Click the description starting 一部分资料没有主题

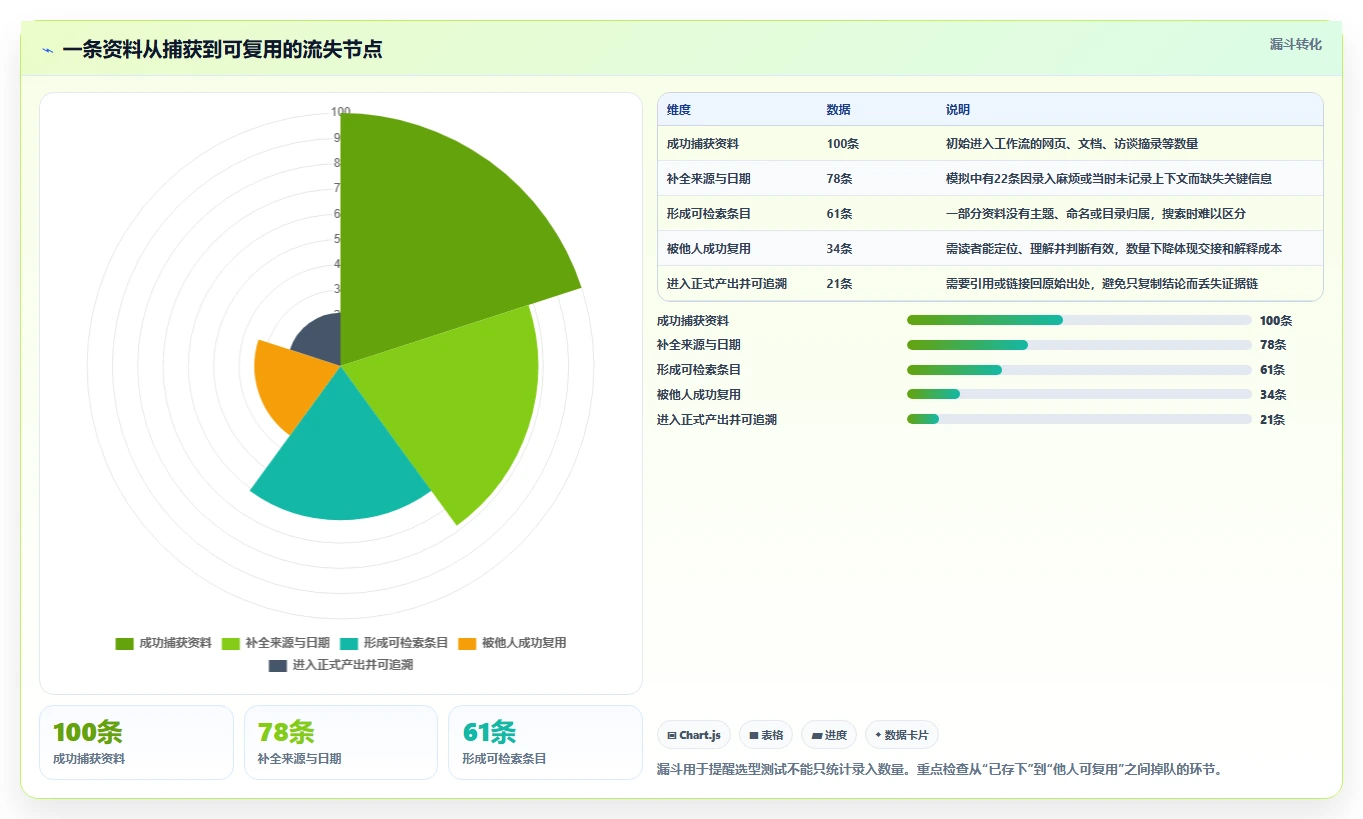click(x=1096, y=214)
